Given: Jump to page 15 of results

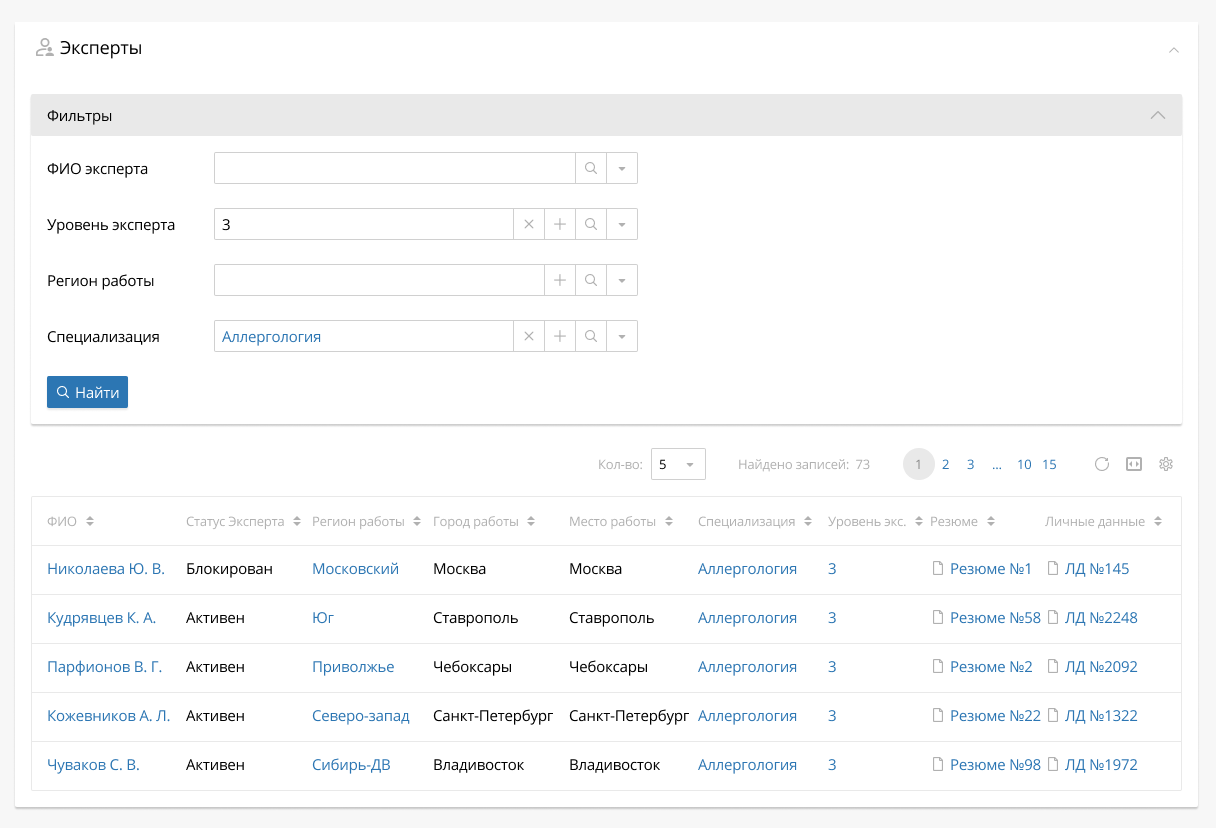Looking at the screenshot, I should [1049, 464].
